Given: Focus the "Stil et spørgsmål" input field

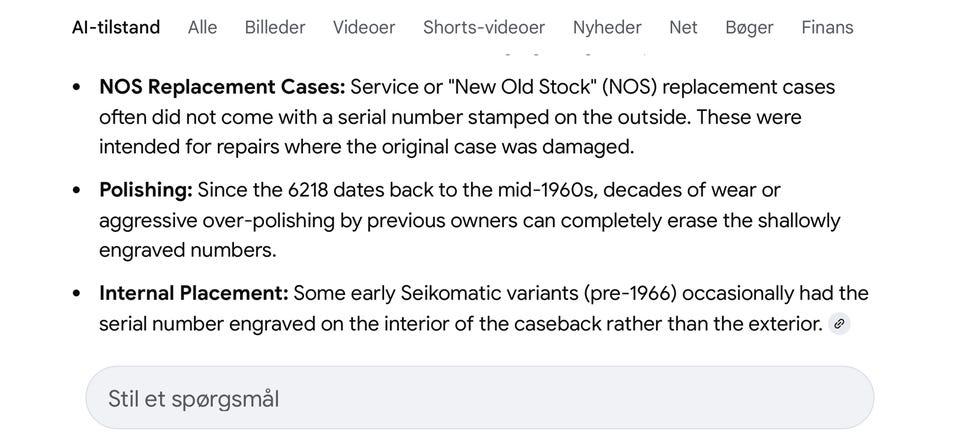Looking at the screenshot, I should point(479,399).
